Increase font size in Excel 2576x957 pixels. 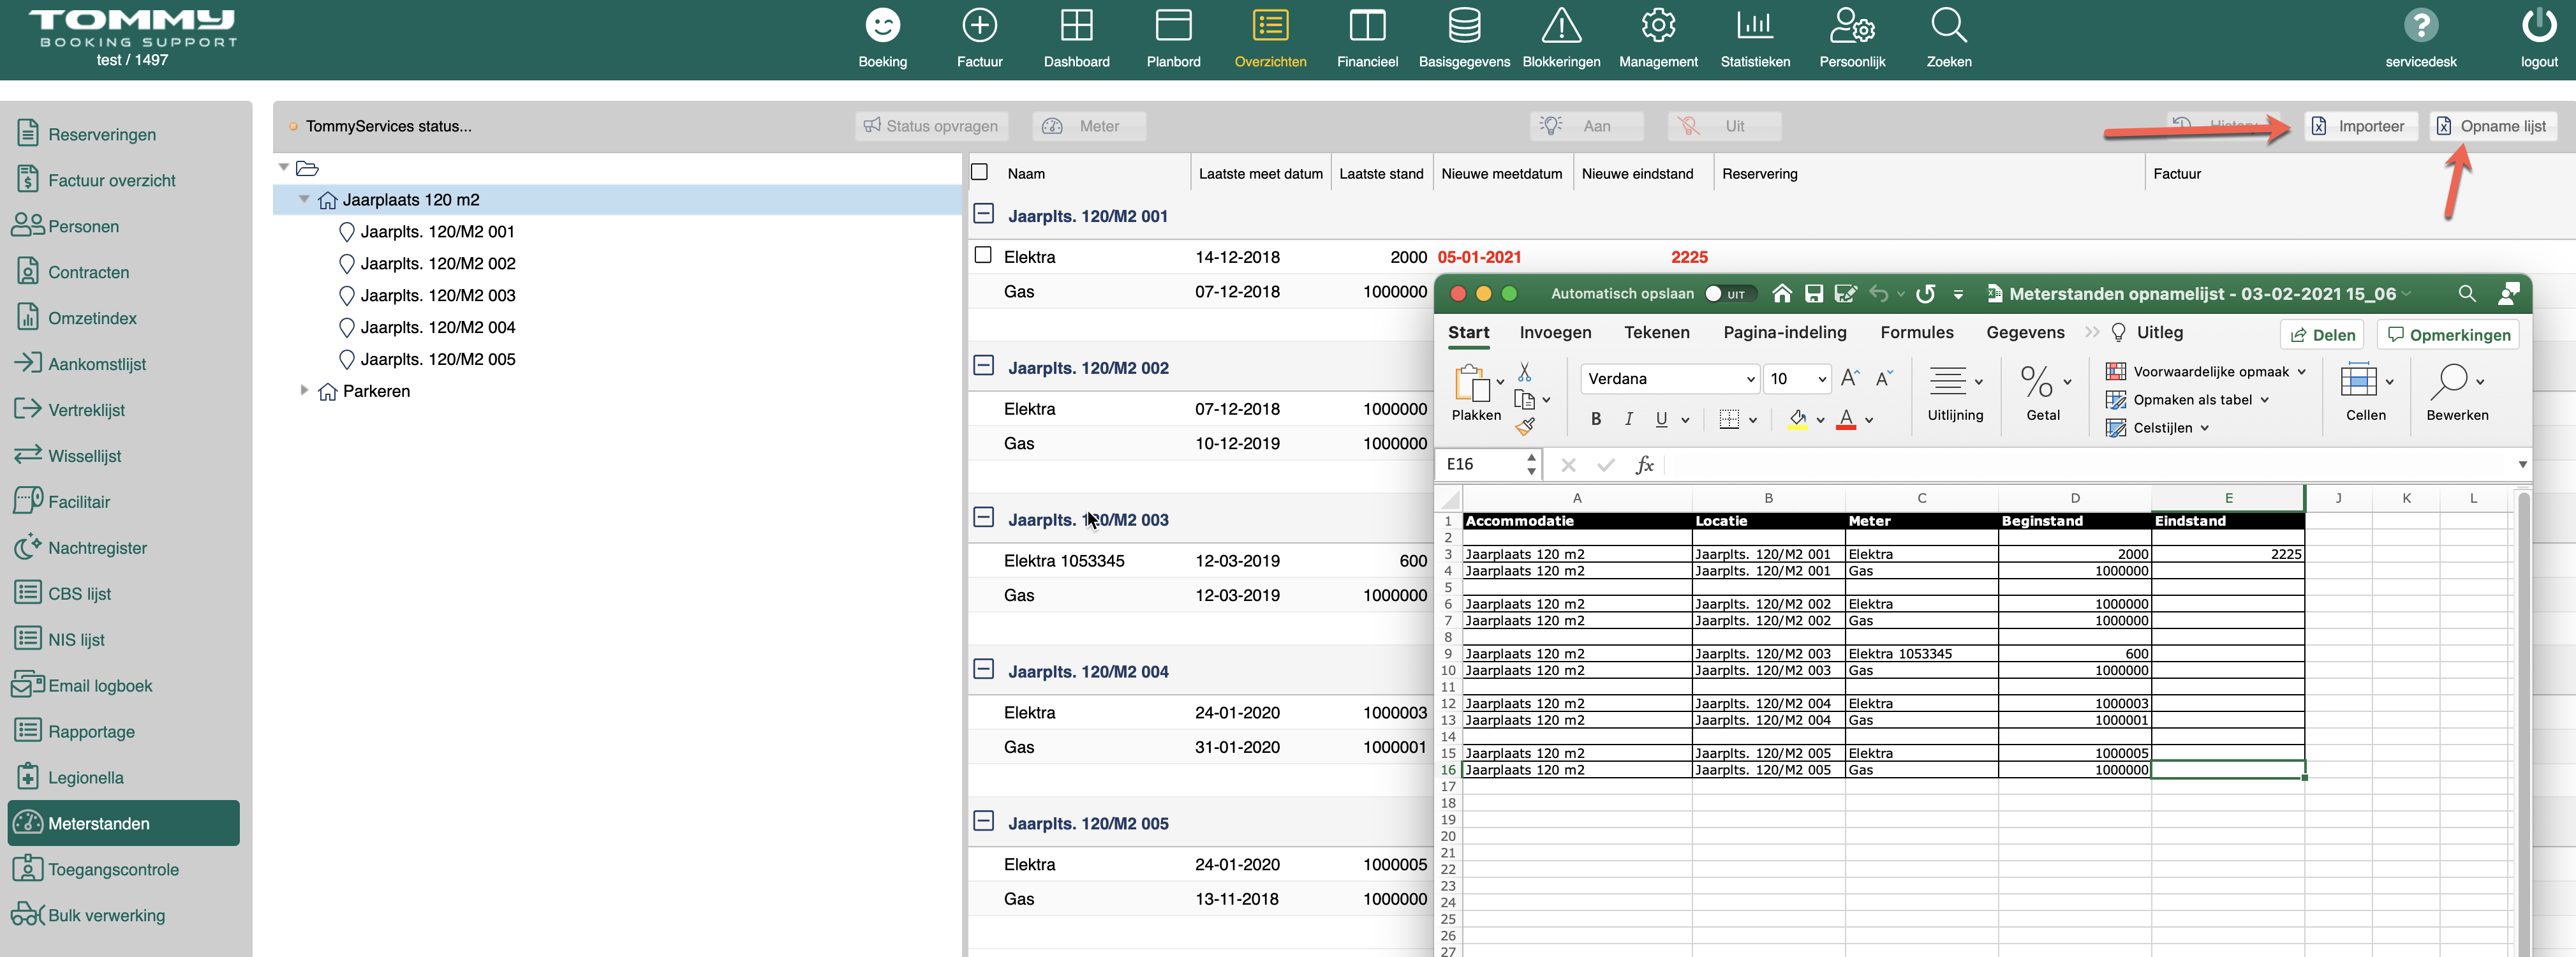click(1850, 379)
